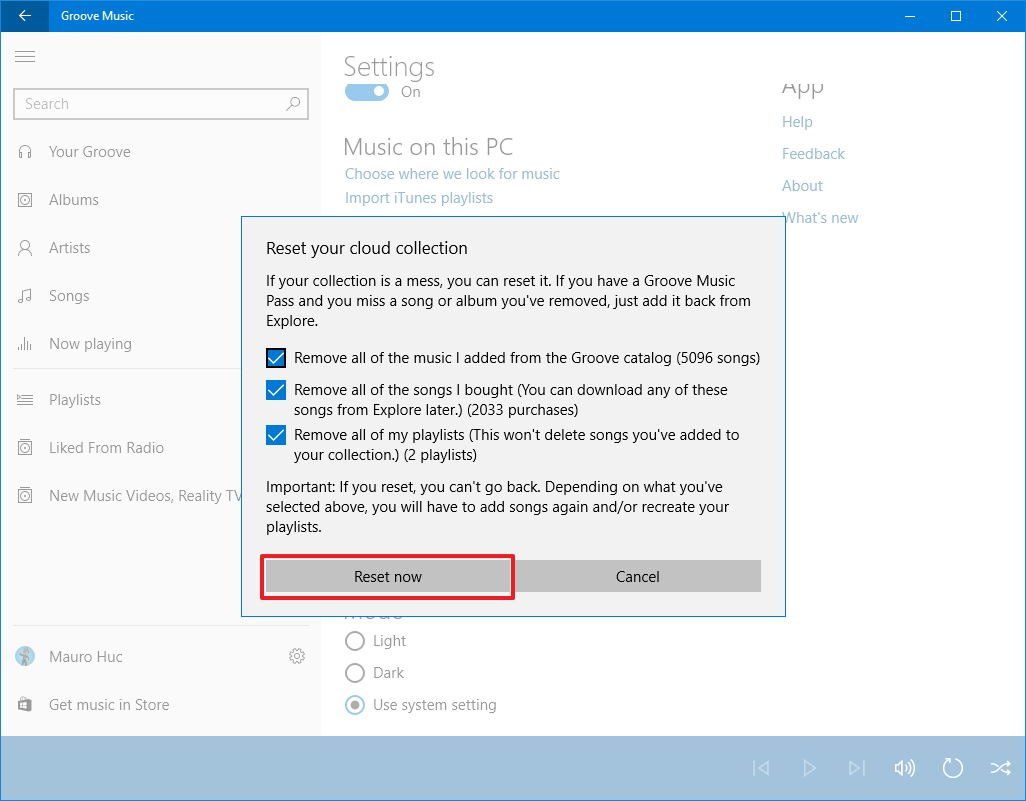Open account settings via the gear icon
The width and height of the screenshot is (1026, 801).
point(296,656)
